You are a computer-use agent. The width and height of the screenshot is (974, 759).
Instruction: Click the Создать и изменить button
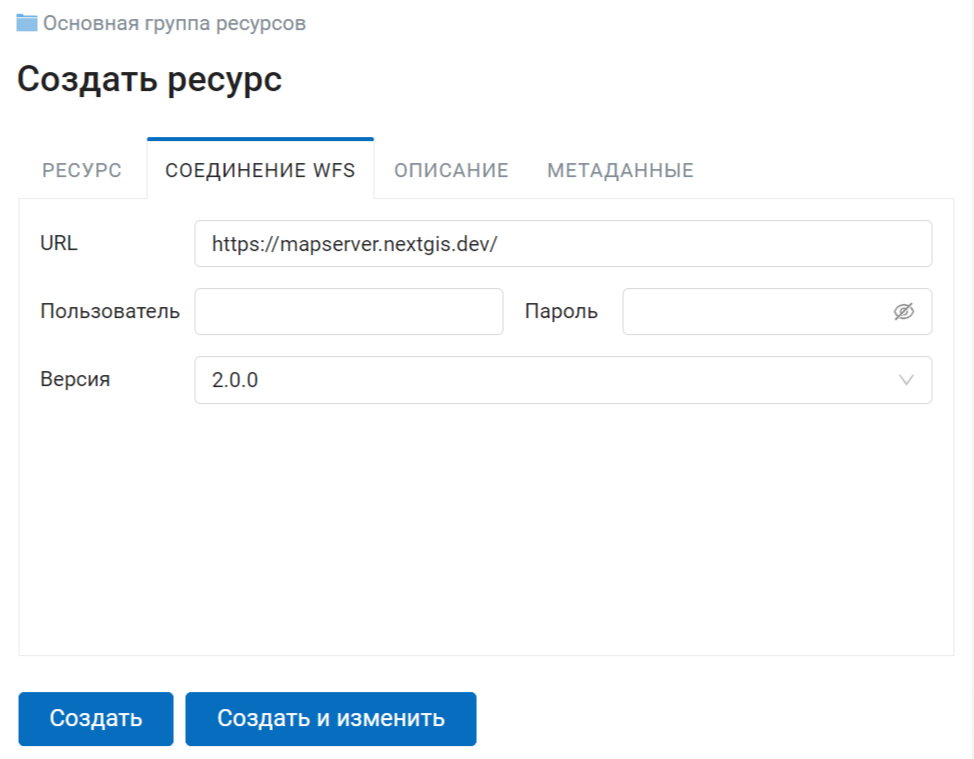tap(331, 719)
